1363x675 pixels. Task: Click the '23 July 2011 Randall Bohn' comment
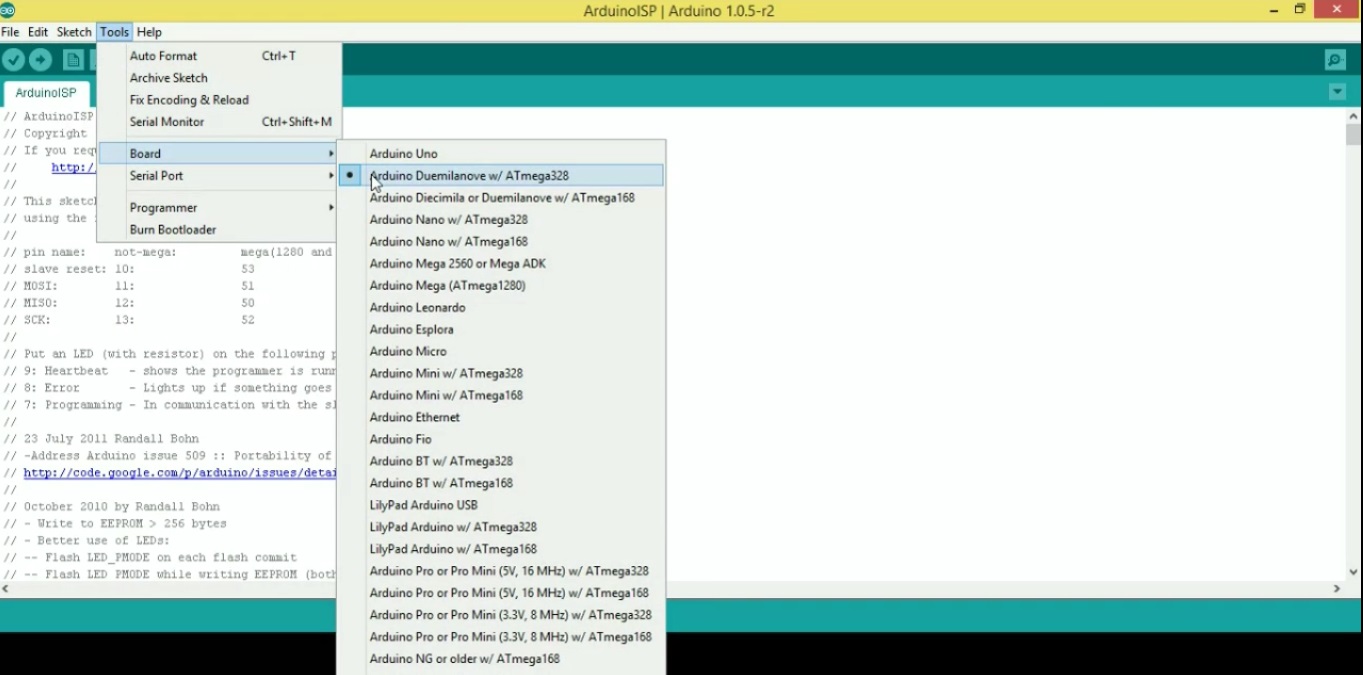pyautogui.click(x=111, y=439)
